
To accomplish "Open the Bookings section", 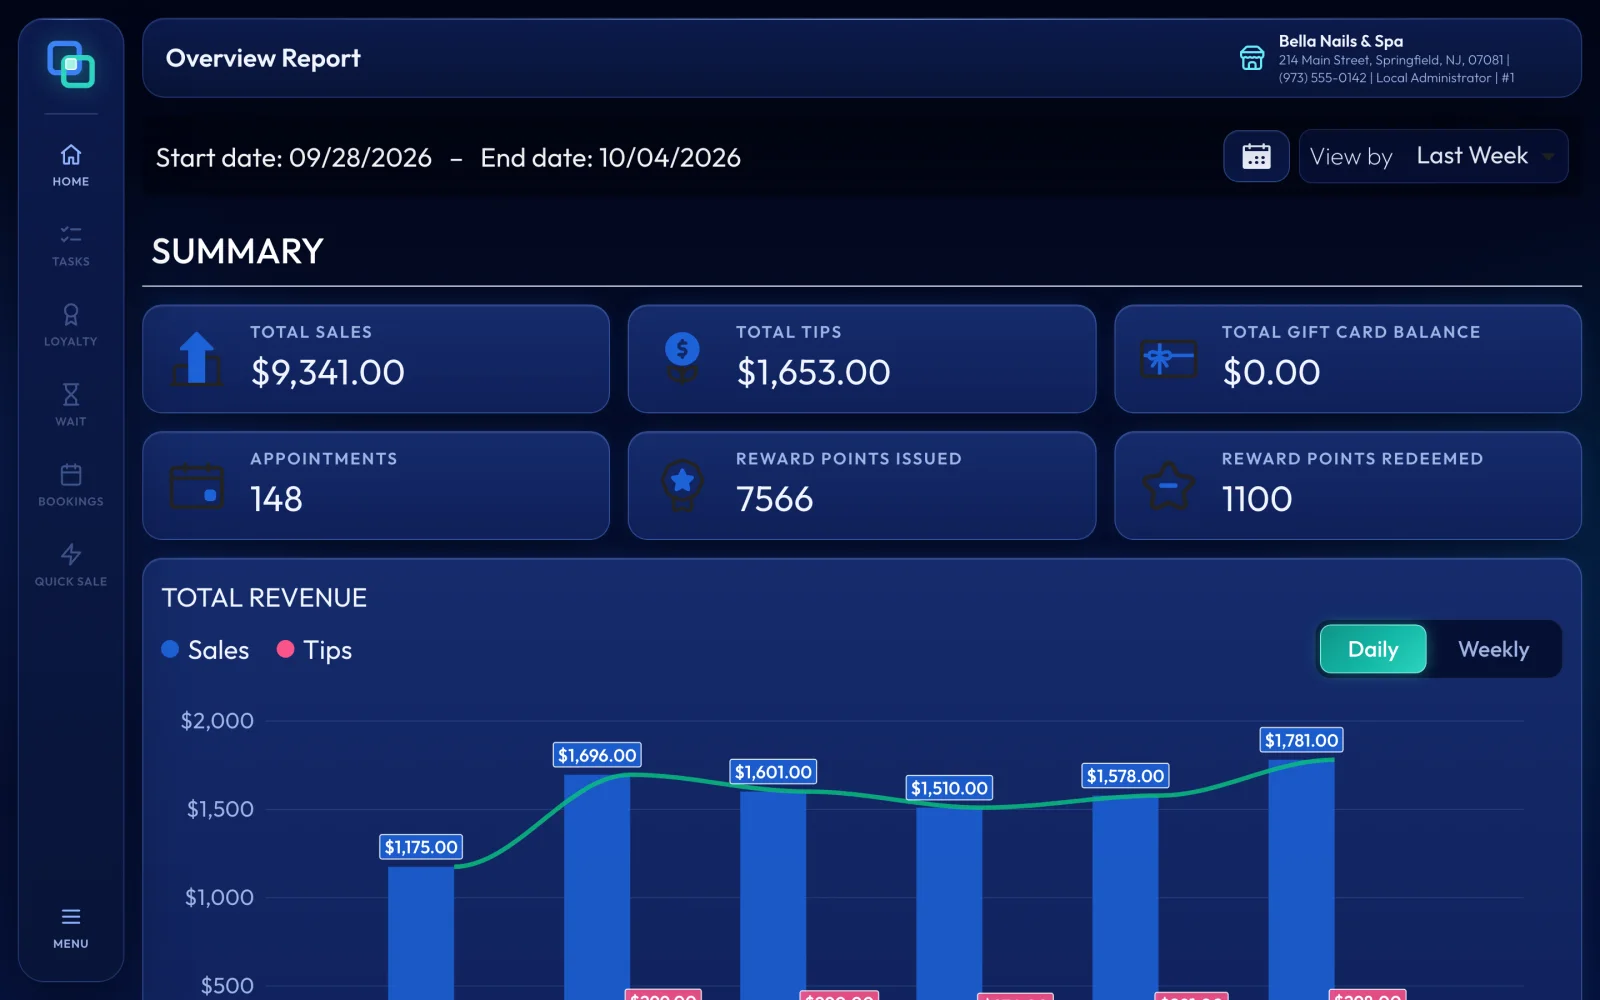I will click(x=71, y=485).
